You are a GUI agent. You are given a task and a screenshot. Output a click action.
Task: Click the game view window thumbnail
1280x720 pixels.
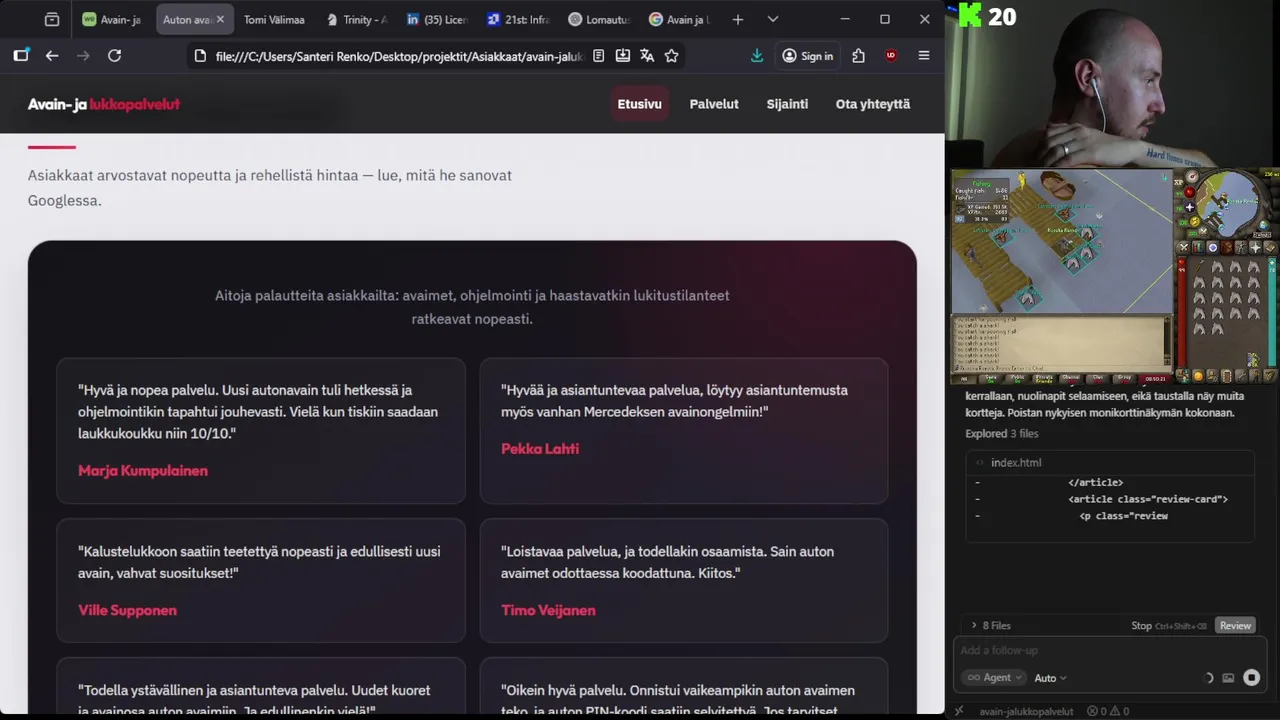pos(1061,241)
